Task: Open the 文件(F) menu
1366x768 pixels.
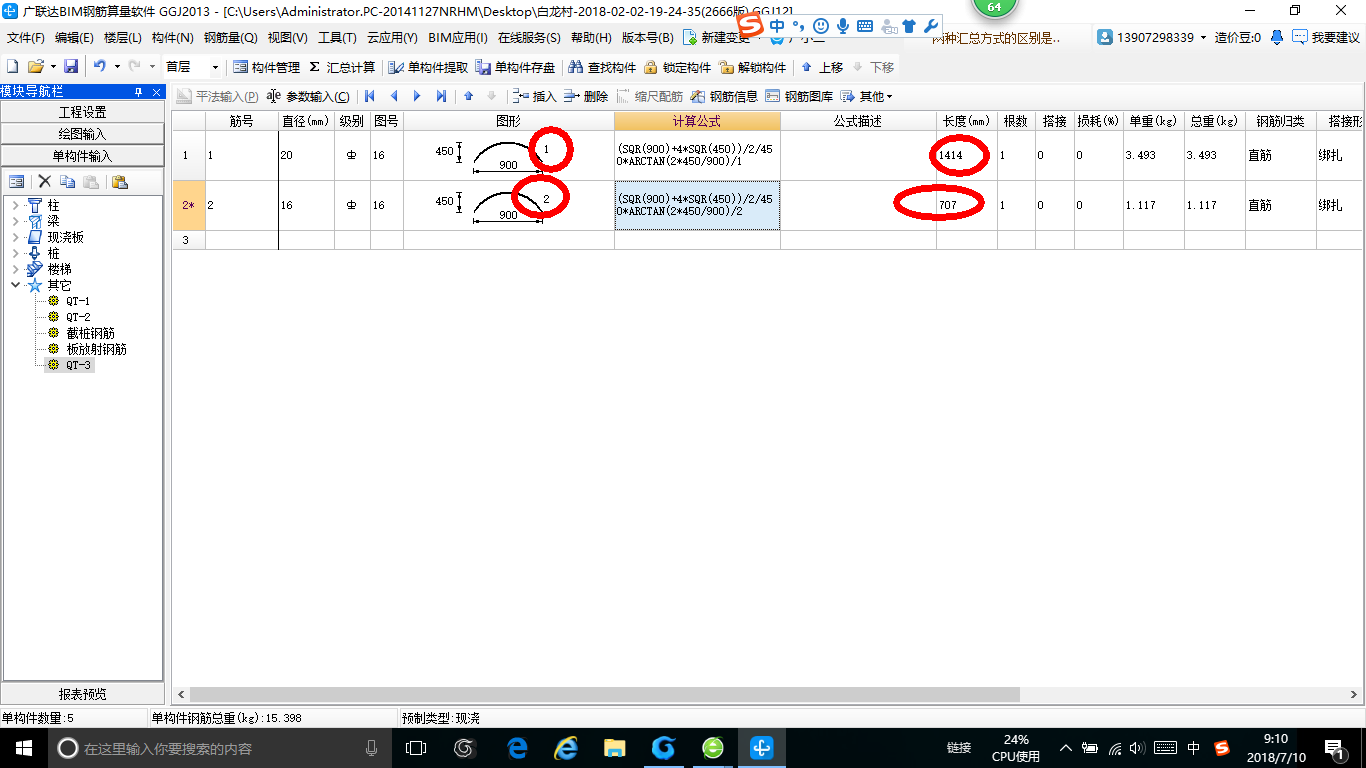Action: coord(25,38)
